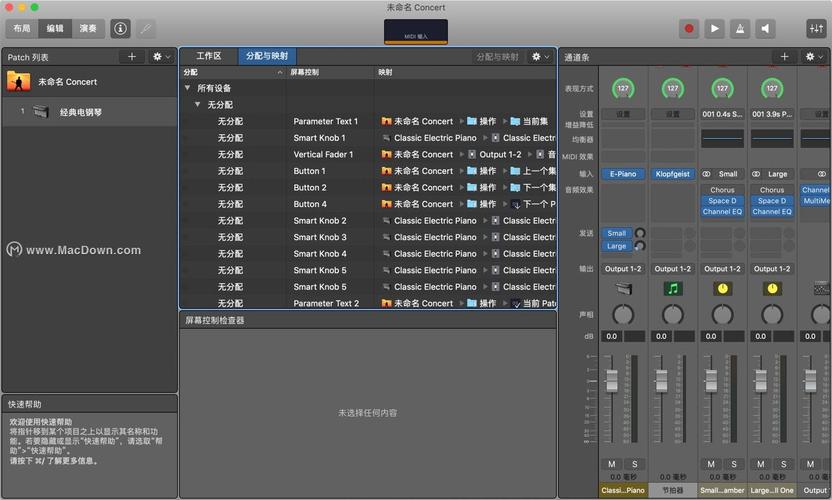Click the piano icon on the E-Piano channel strip
The height and width of the screenshot is (500, 832).
tap(623, 288)
